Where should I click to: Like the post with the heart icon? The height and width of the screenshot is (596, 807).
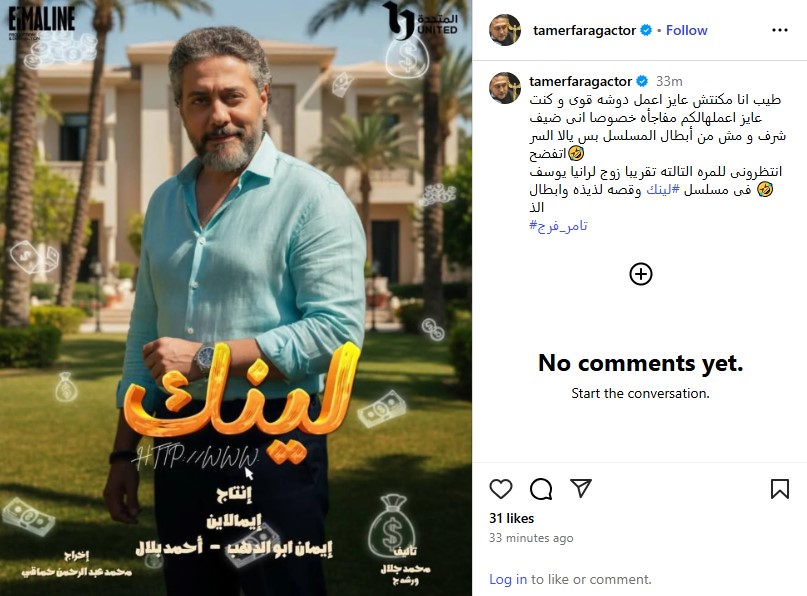pos(501,488)
